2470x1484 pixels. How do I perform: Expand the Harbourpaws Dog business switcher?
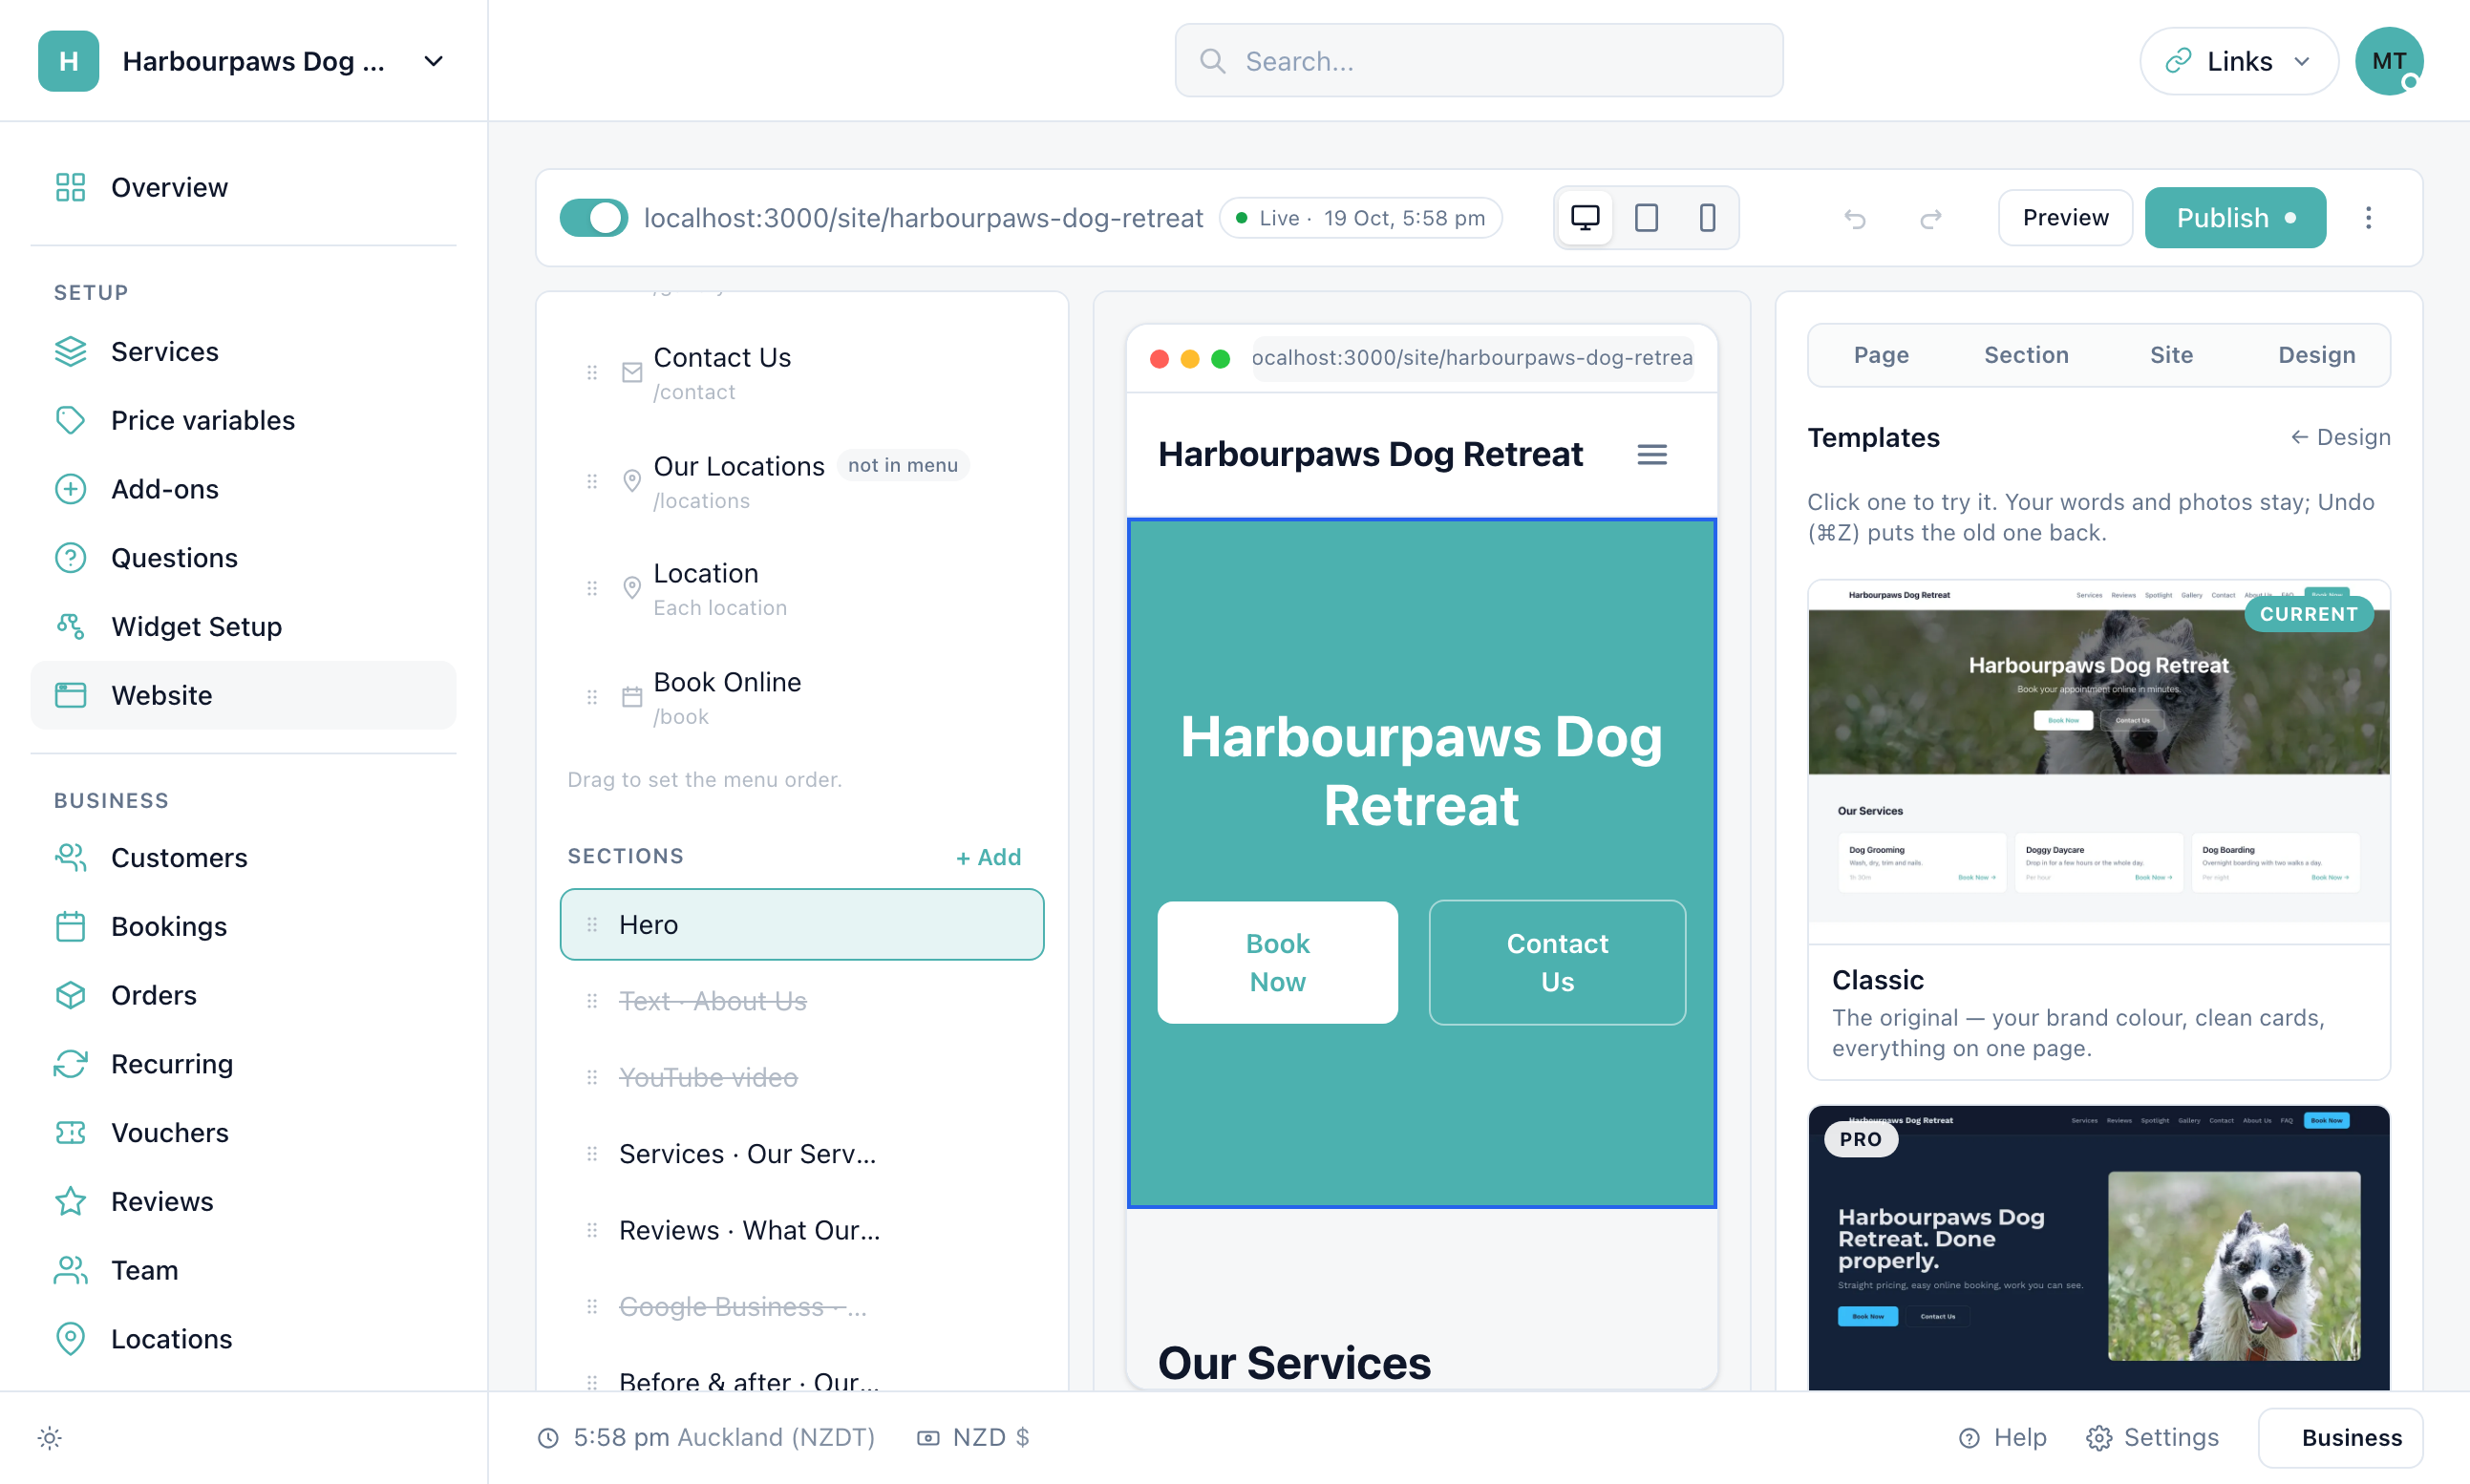coord(243,61)
